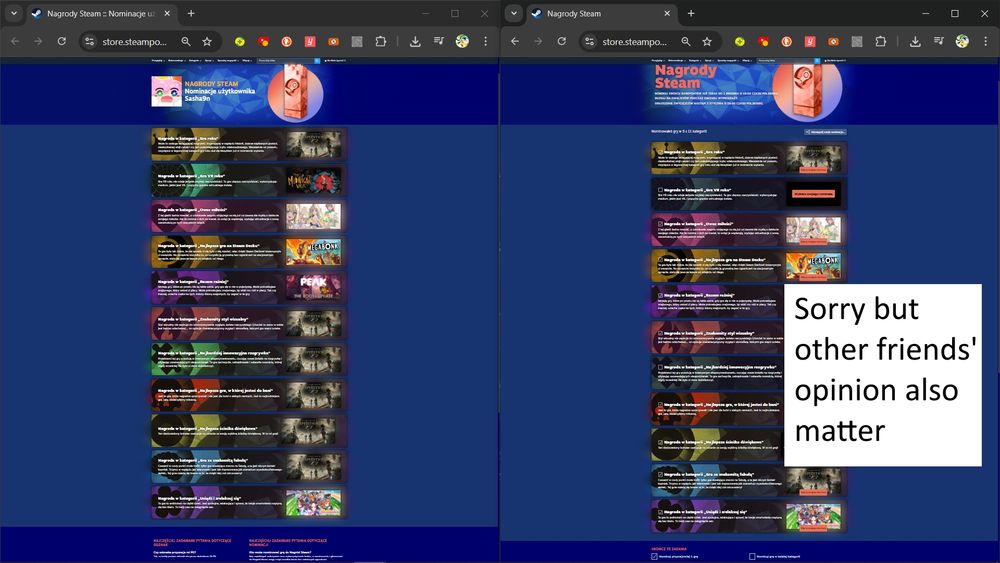Click the address bar URL in left window

tap(134, 41)
